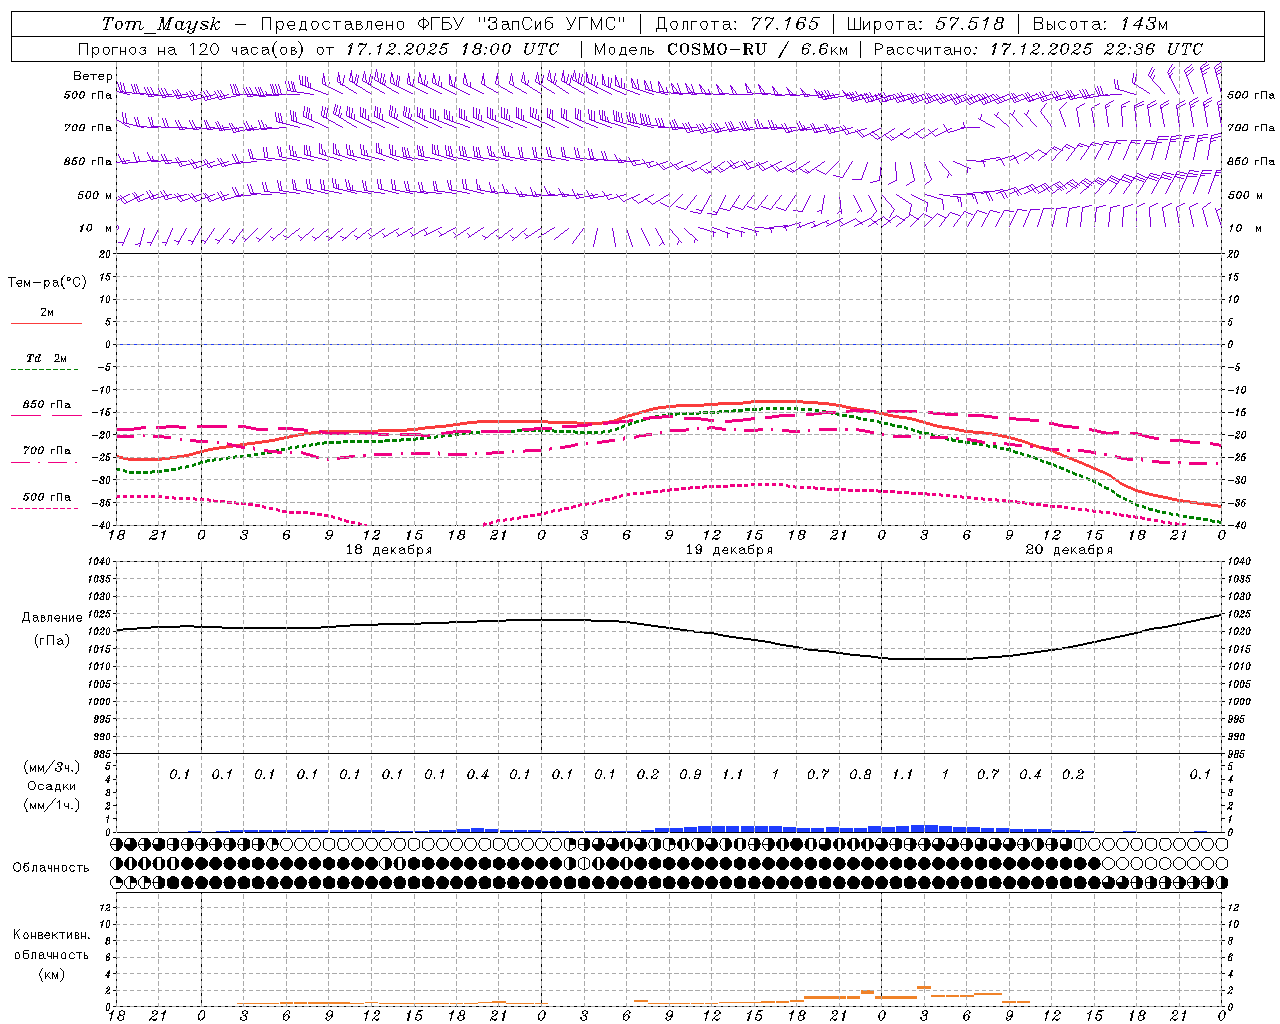Click the dash-dot line sample under "700 гПа" legend

46,463
